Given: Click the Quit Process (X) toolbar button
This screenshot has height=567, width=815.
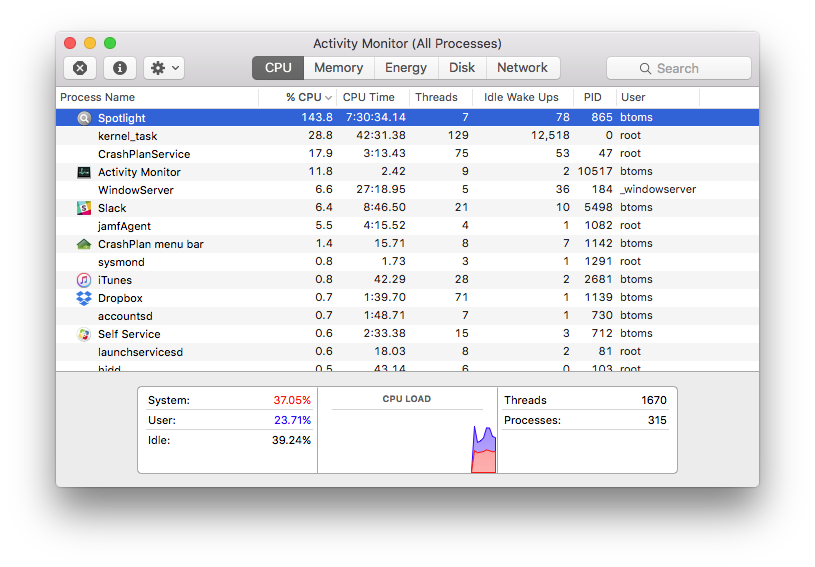Looking at the screenshot, I should click(80, 68).
